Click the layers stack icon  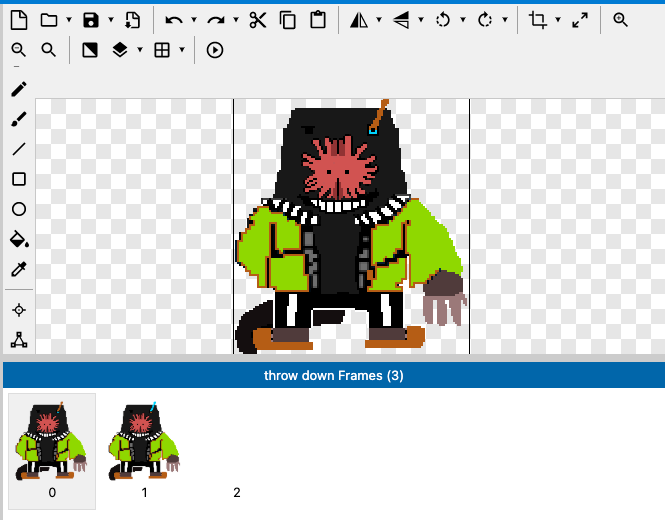[x=120, y=50]
